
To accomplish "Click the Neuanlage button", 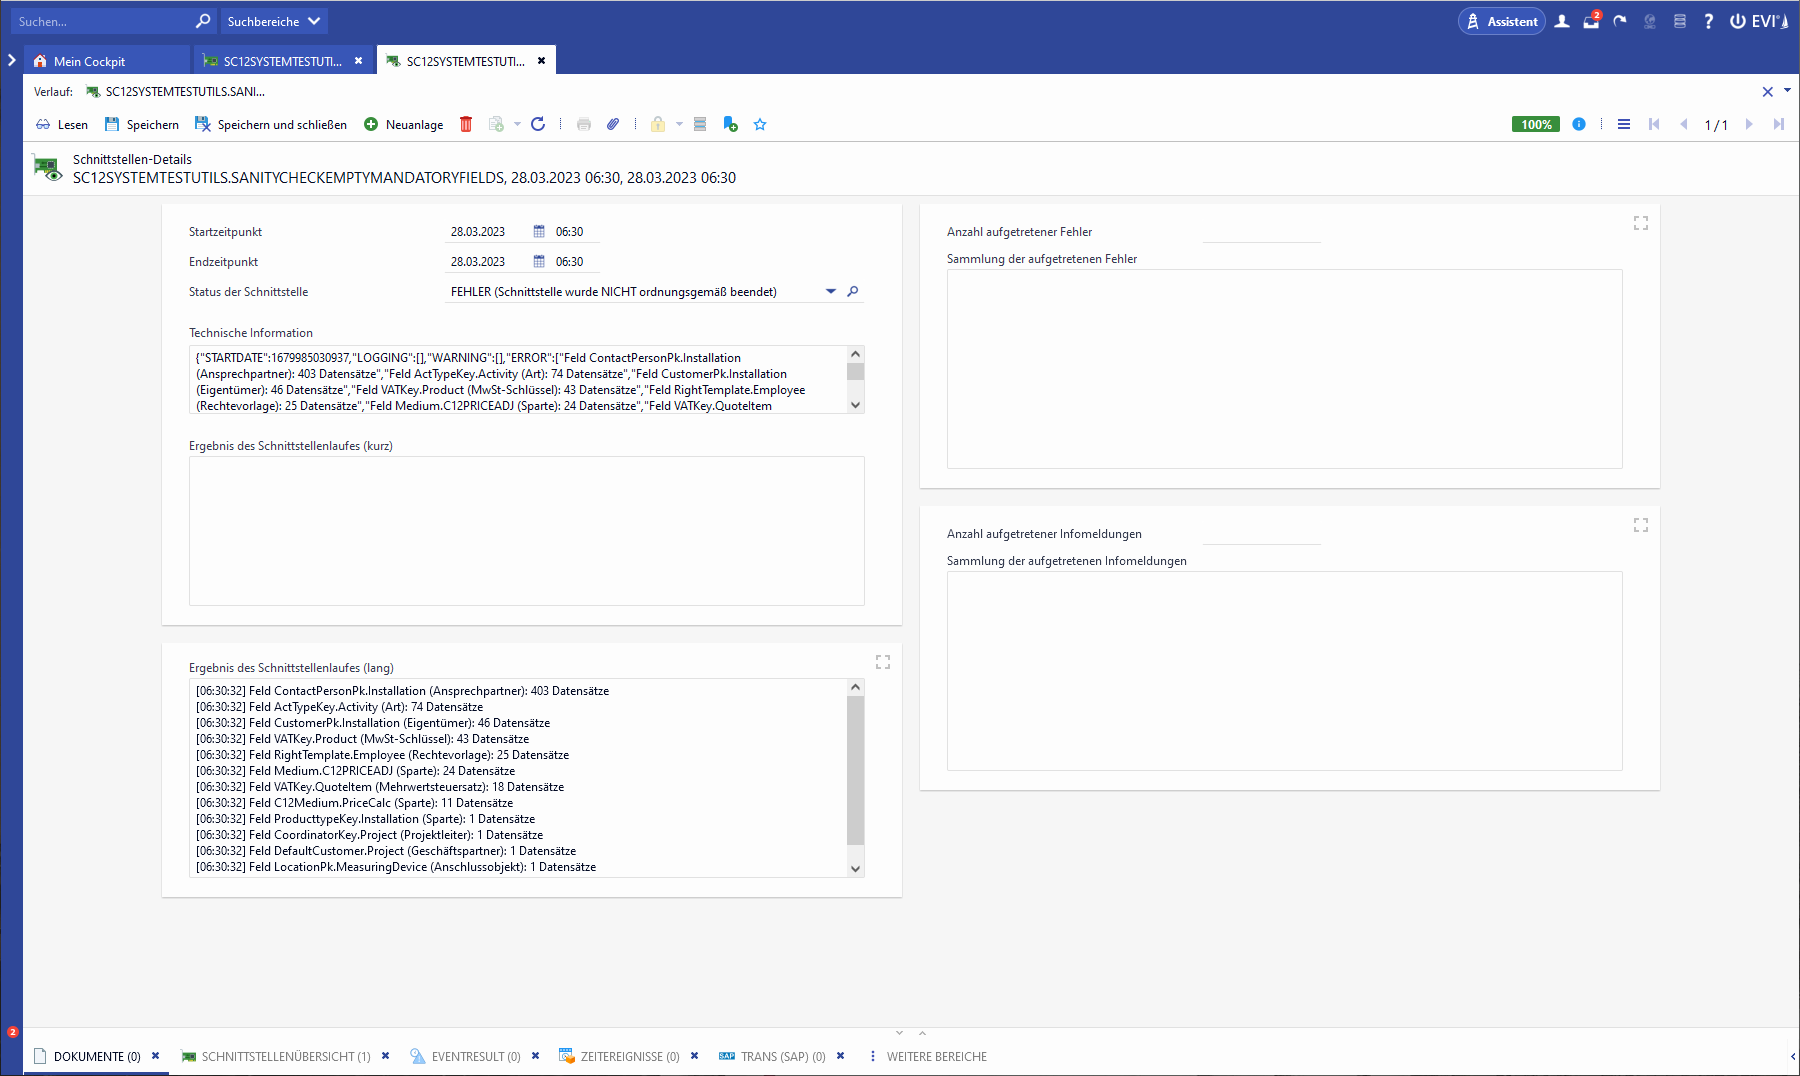I will click(x=404, y=124).
